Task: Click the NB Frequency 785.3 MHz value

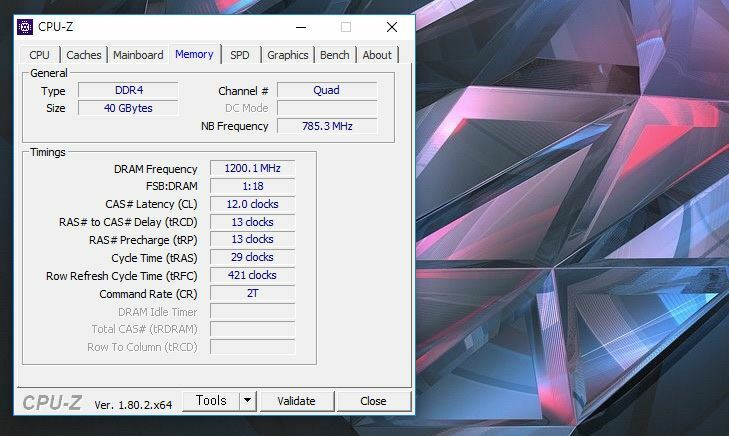Action: tap(327, 126)
